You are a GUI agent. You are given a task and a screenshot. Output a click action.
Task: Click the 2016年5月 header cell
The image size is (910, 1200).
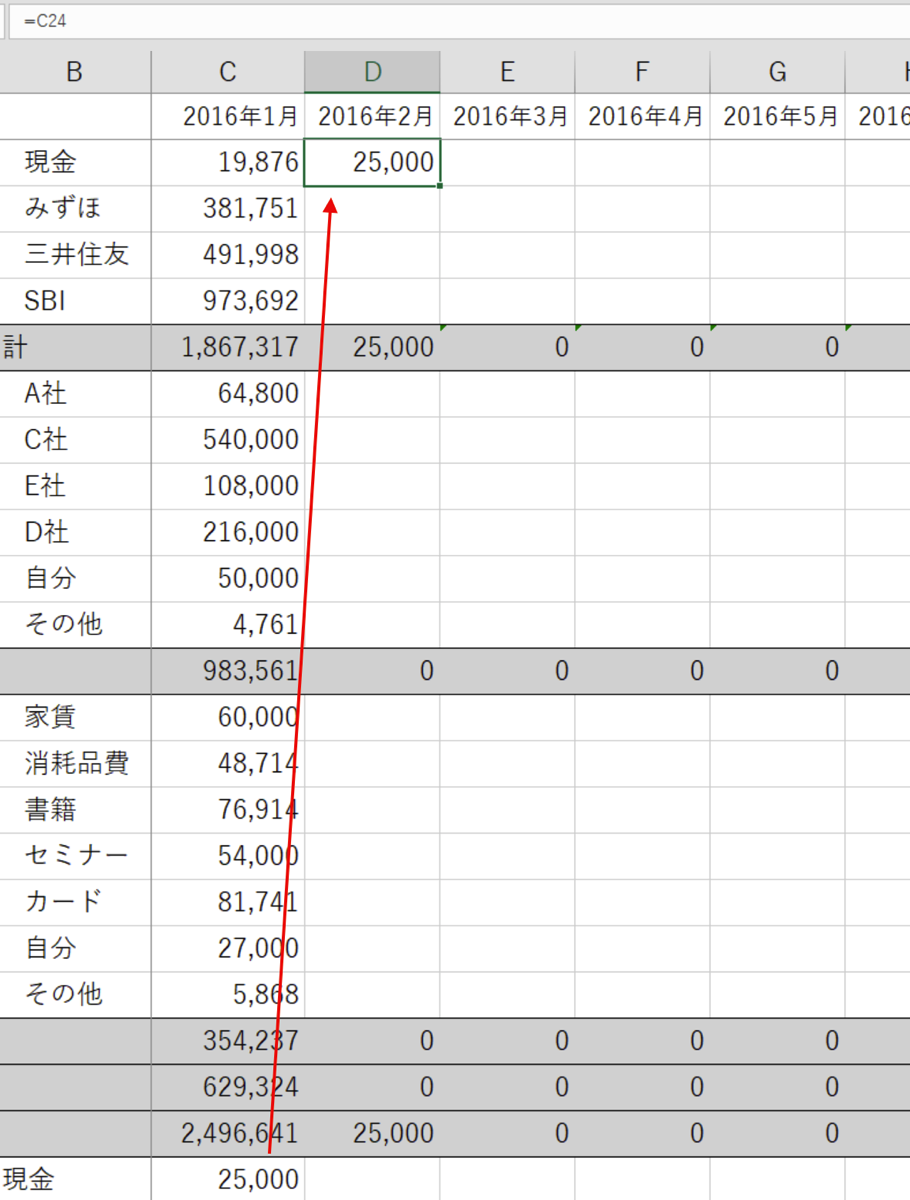pyautogui.click(x=777, y=116)
